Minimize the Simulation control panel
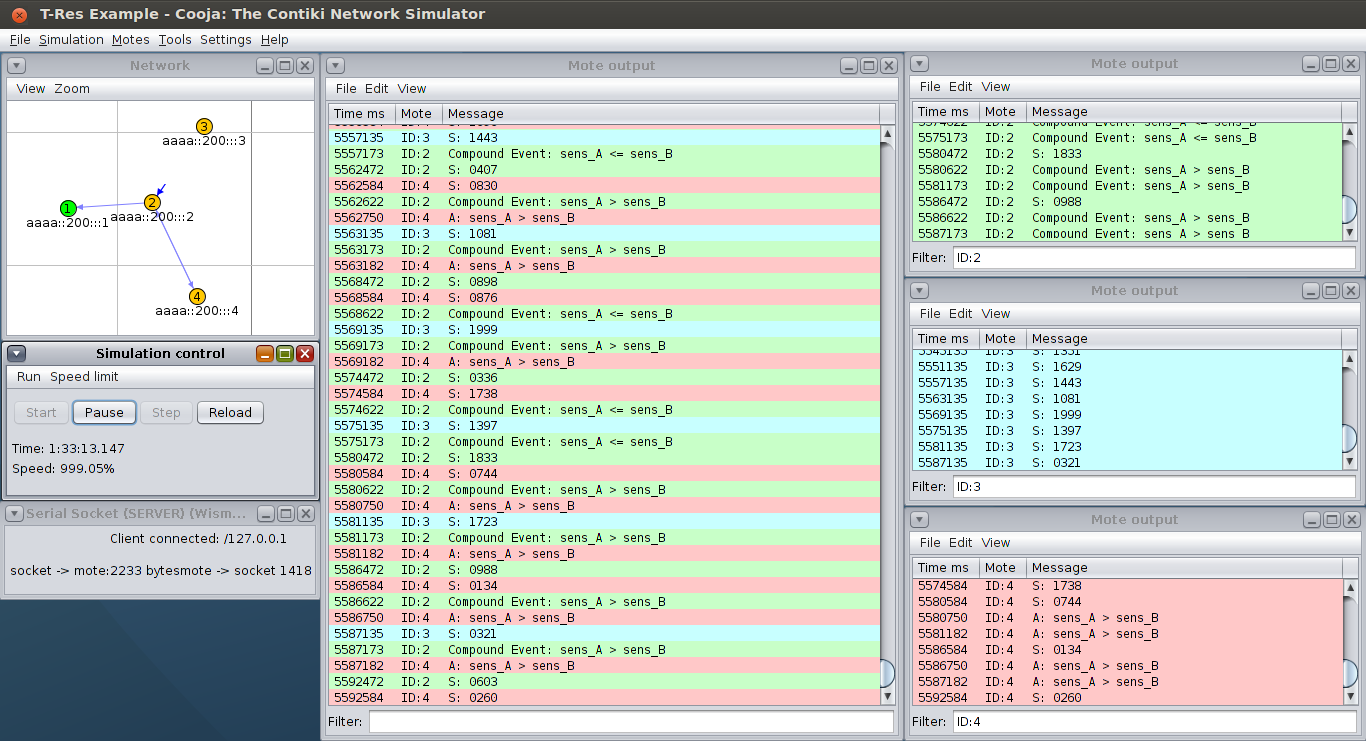 point(265,353)
